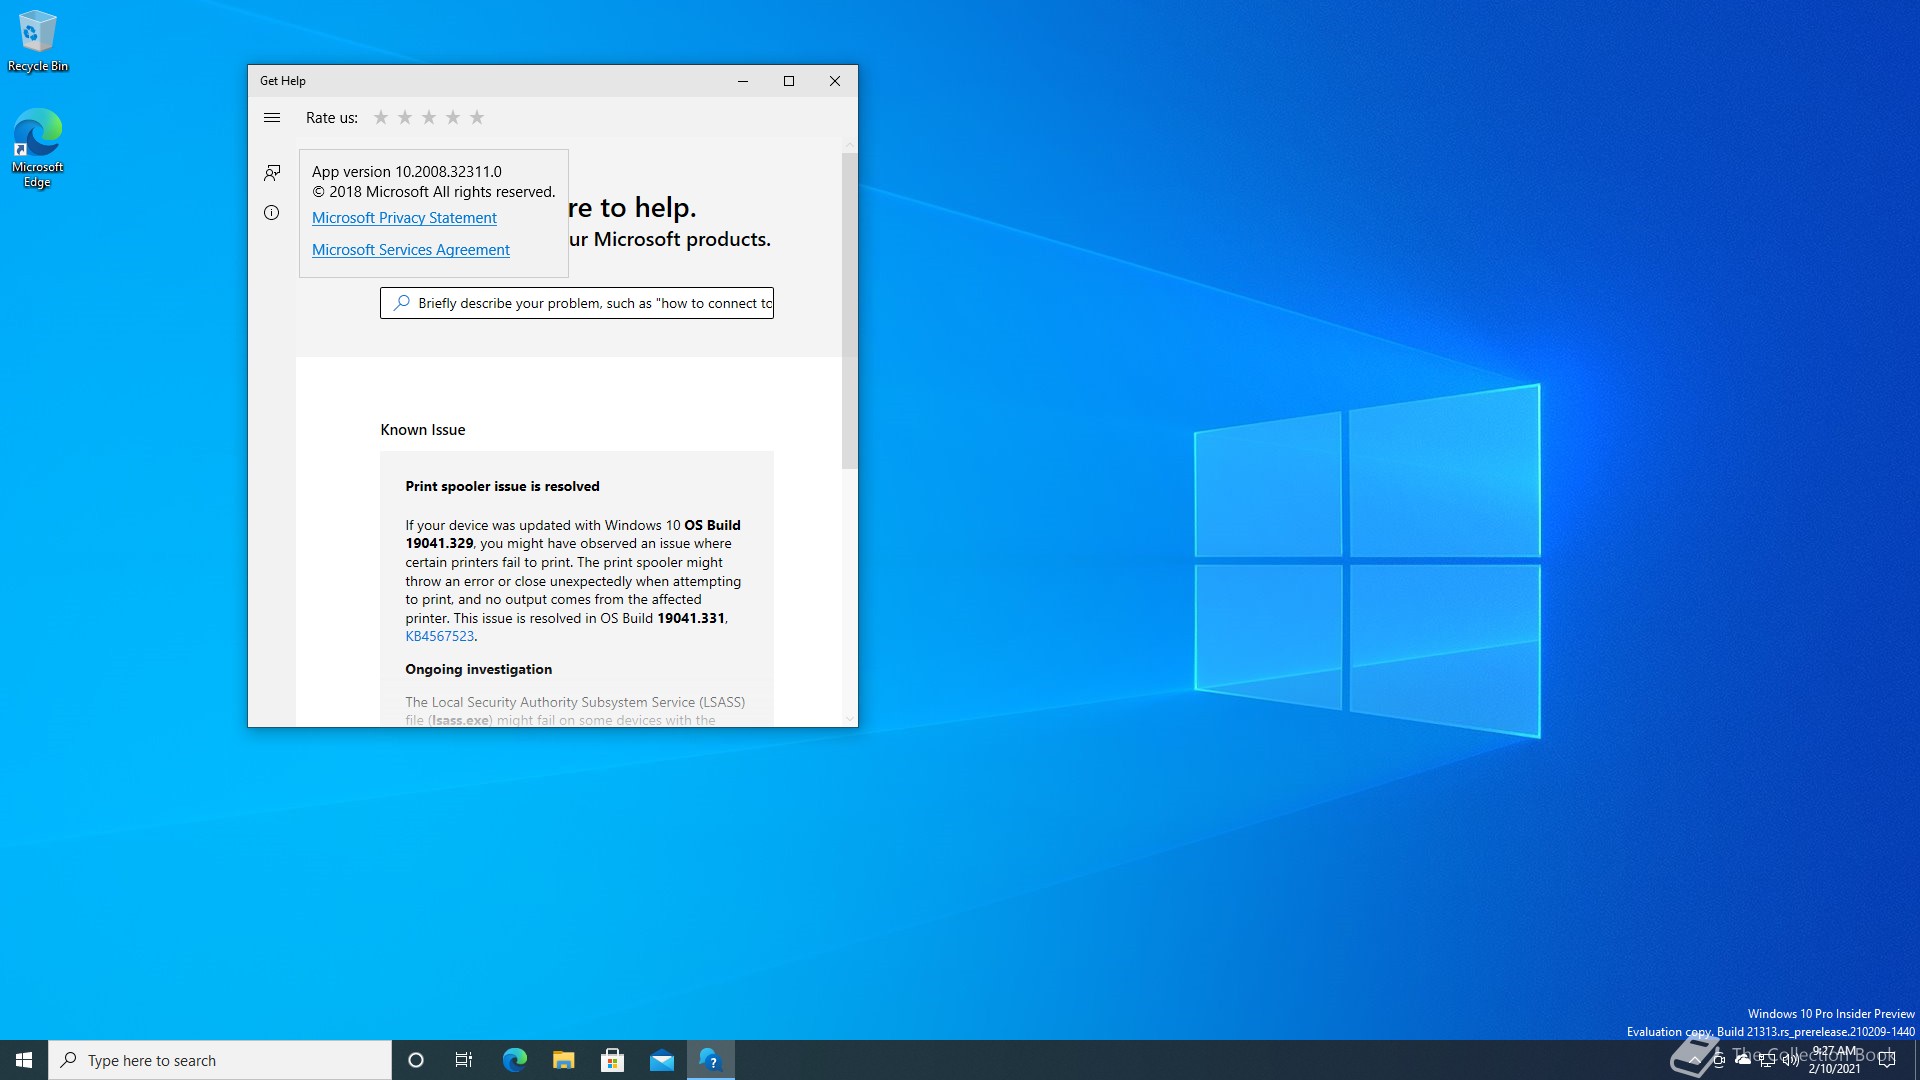Open the Action Center notifications icon
1920x1080 pixels.
(1887, 1060)
